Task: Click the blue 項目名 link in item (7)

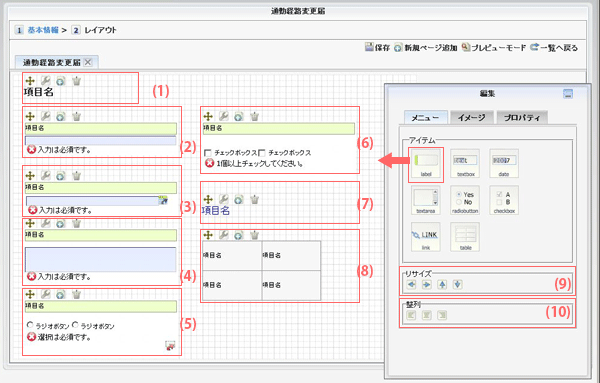Action: [216, 210]
